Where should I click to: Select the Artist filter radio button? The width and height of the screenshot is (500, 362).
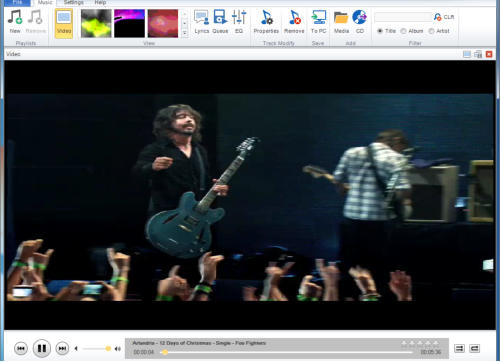coord(431,31)
